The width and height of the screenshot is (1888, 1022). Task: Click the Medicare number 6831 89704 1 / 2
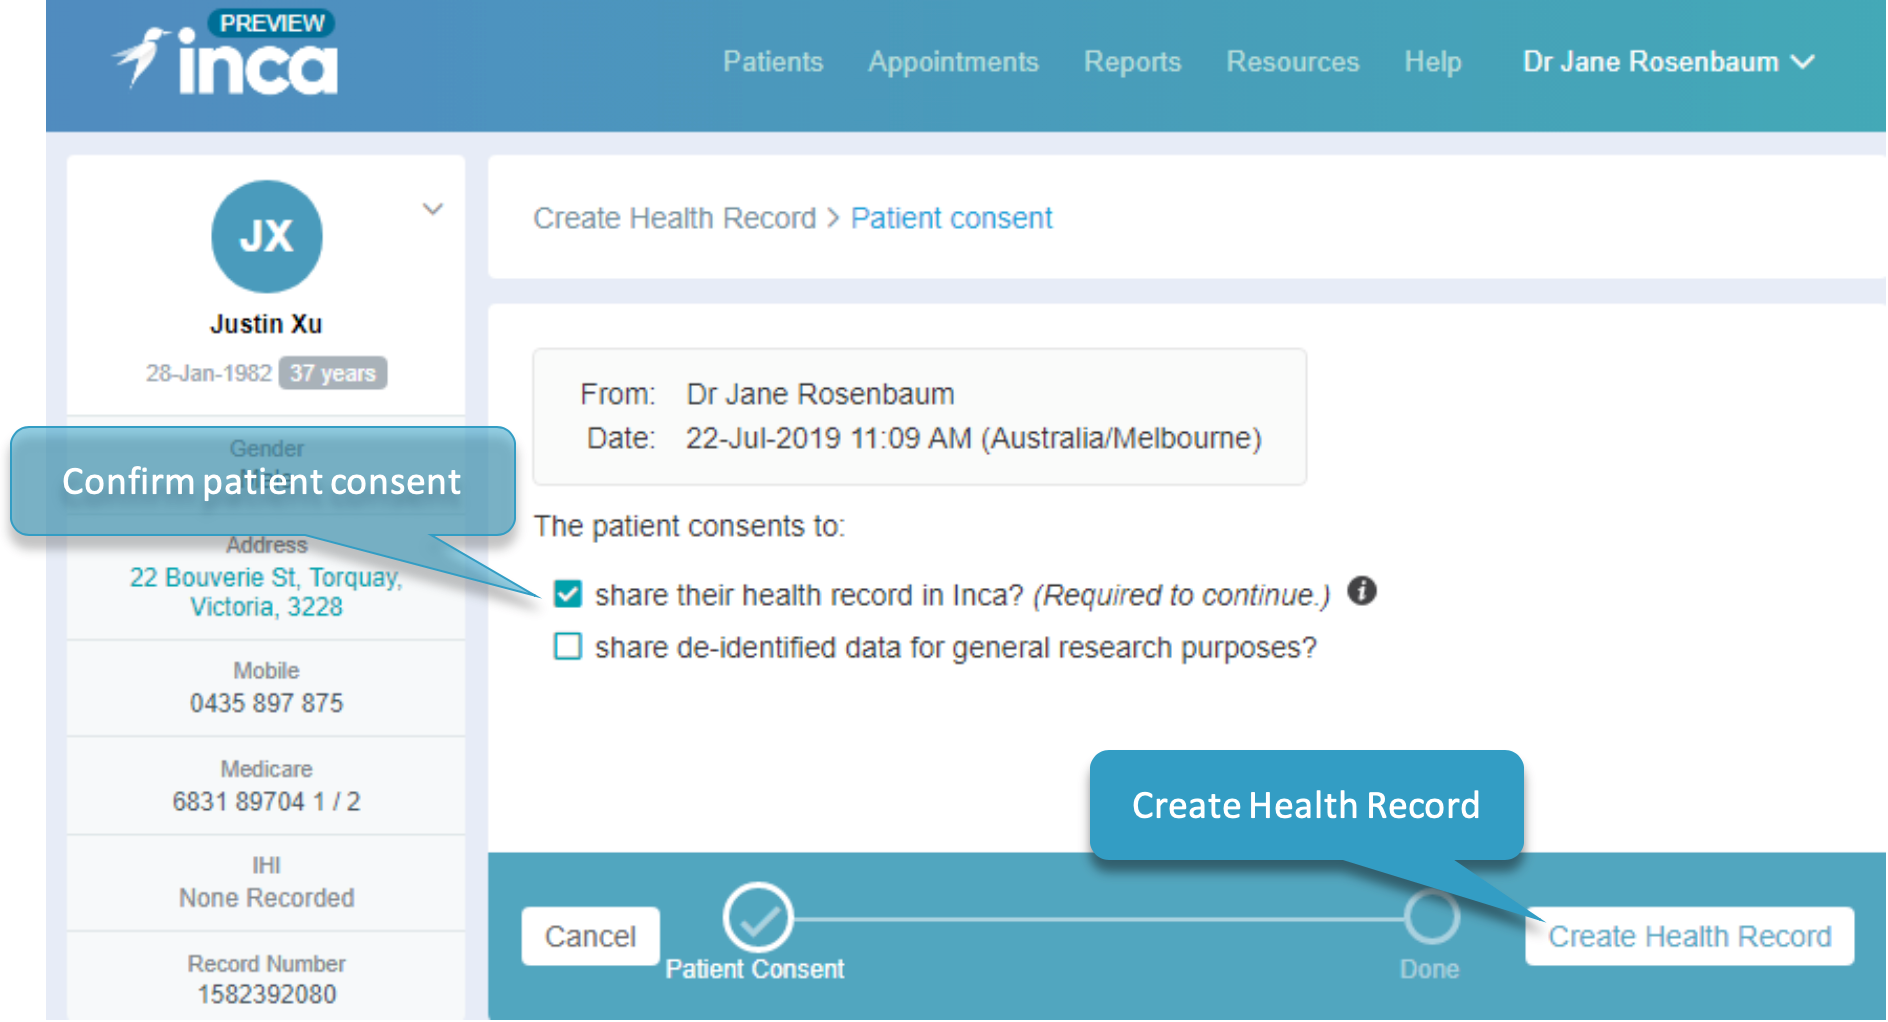click(266, 801)
